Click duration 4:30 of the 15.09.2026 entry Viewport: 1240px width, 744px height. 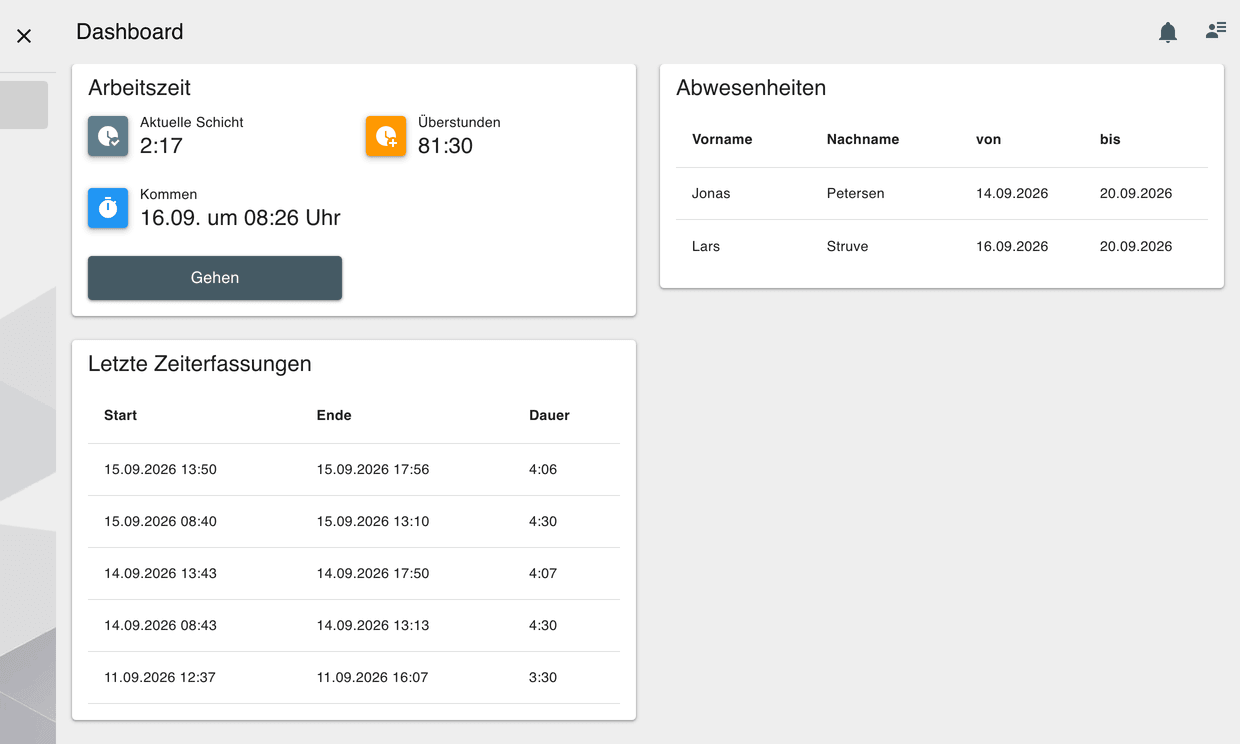coord(543,521)
